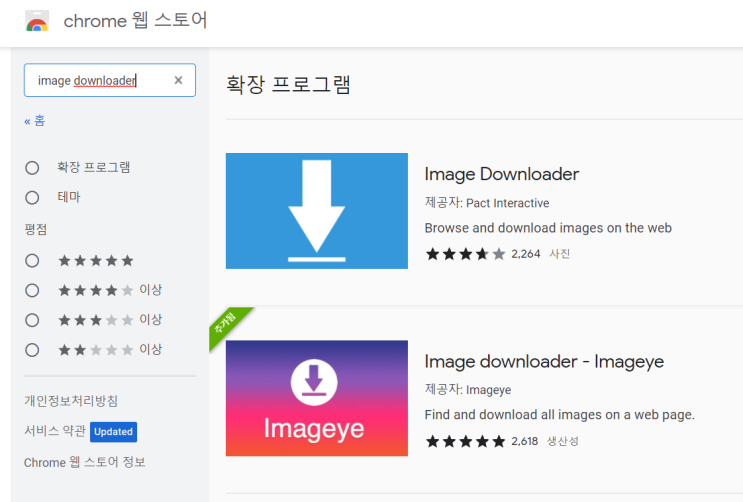Click 'Browse and download images on the web' description
The image size is (743, 502).
point(548,228)
